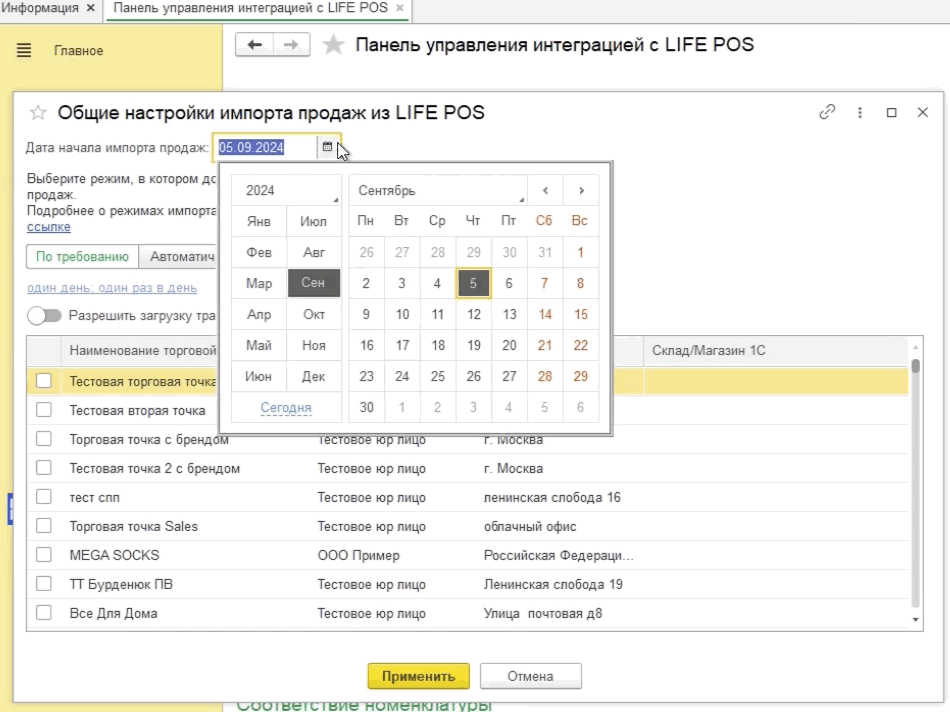The width and height of the screenshot is (950, 712).
Task: Check the тест спп row checkbox
Action: (44, 497)
